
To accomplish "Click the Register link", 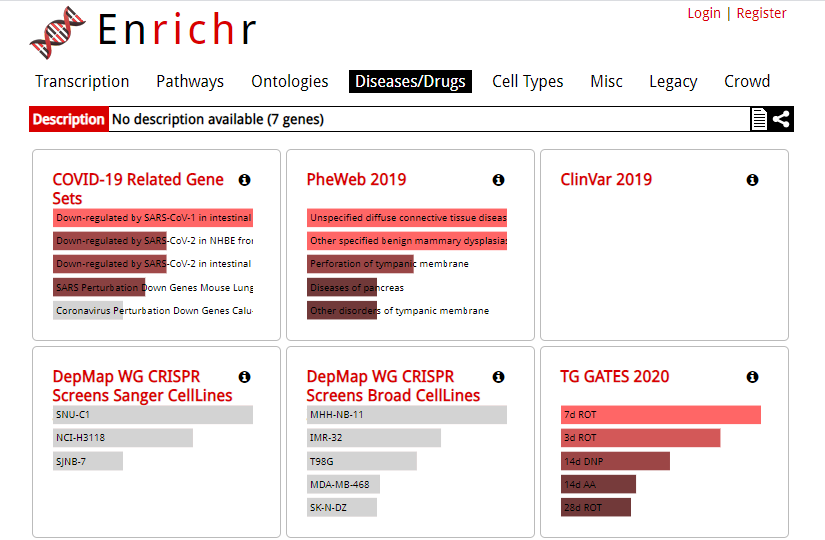I will click(761, 13).
